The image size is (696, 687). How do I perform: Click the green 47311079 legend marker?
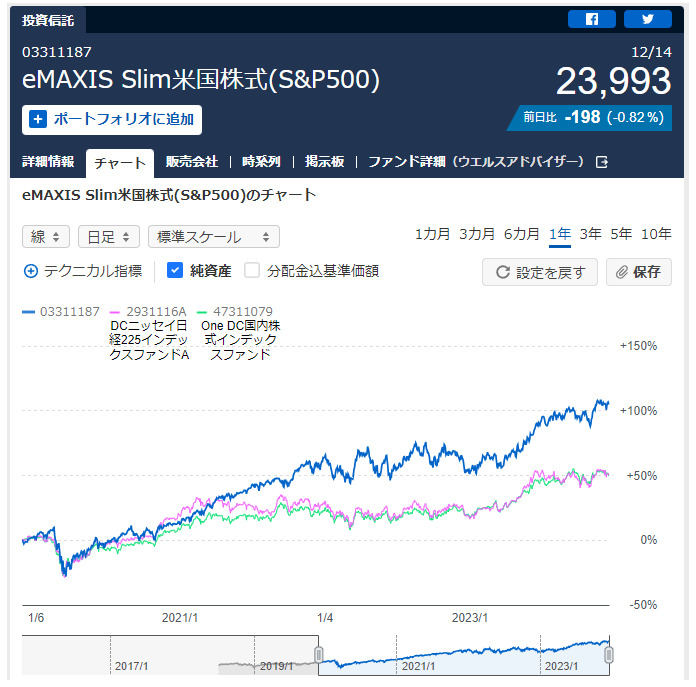point(202,312)
